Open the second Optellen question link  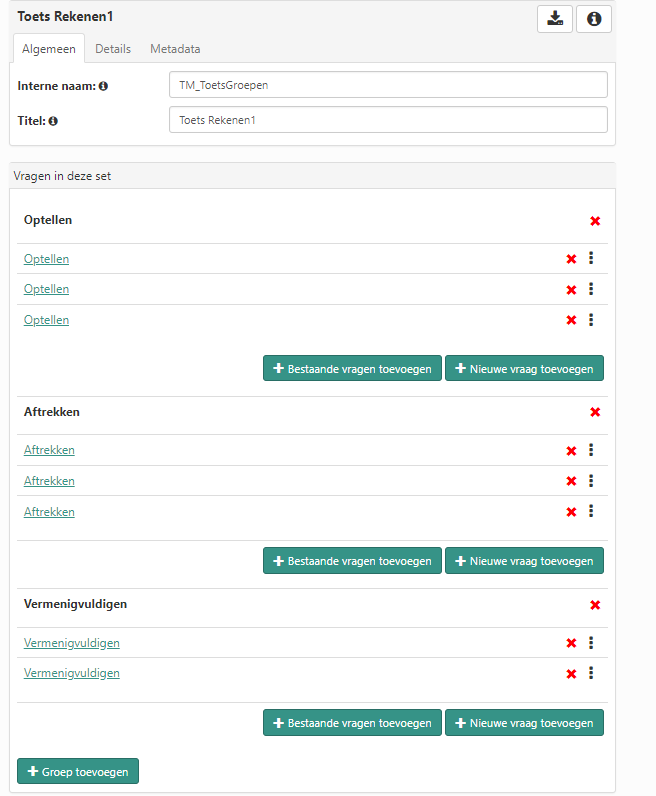pos(47,289)
